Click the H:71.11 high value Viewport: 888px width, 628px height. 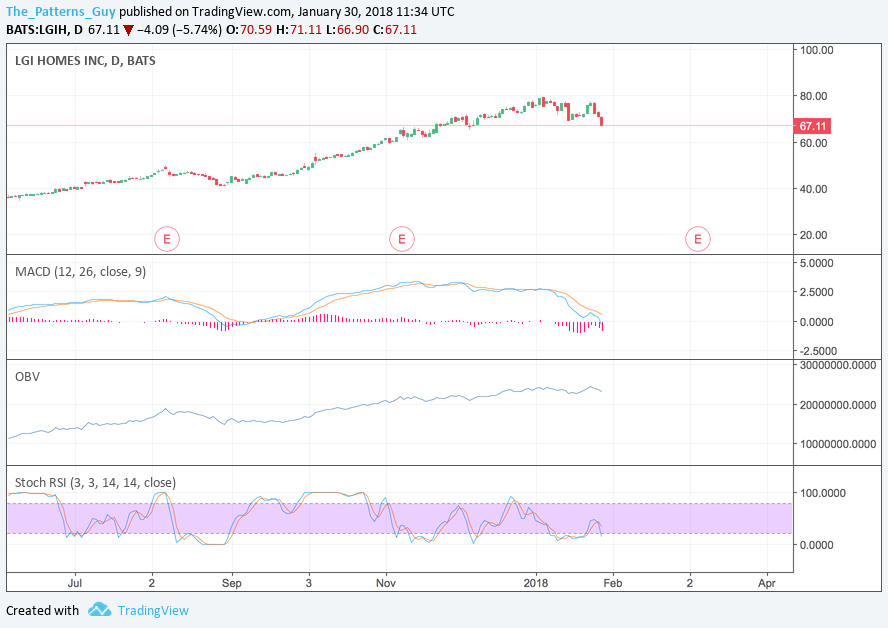pyautogui.click(x=298, y=29)
